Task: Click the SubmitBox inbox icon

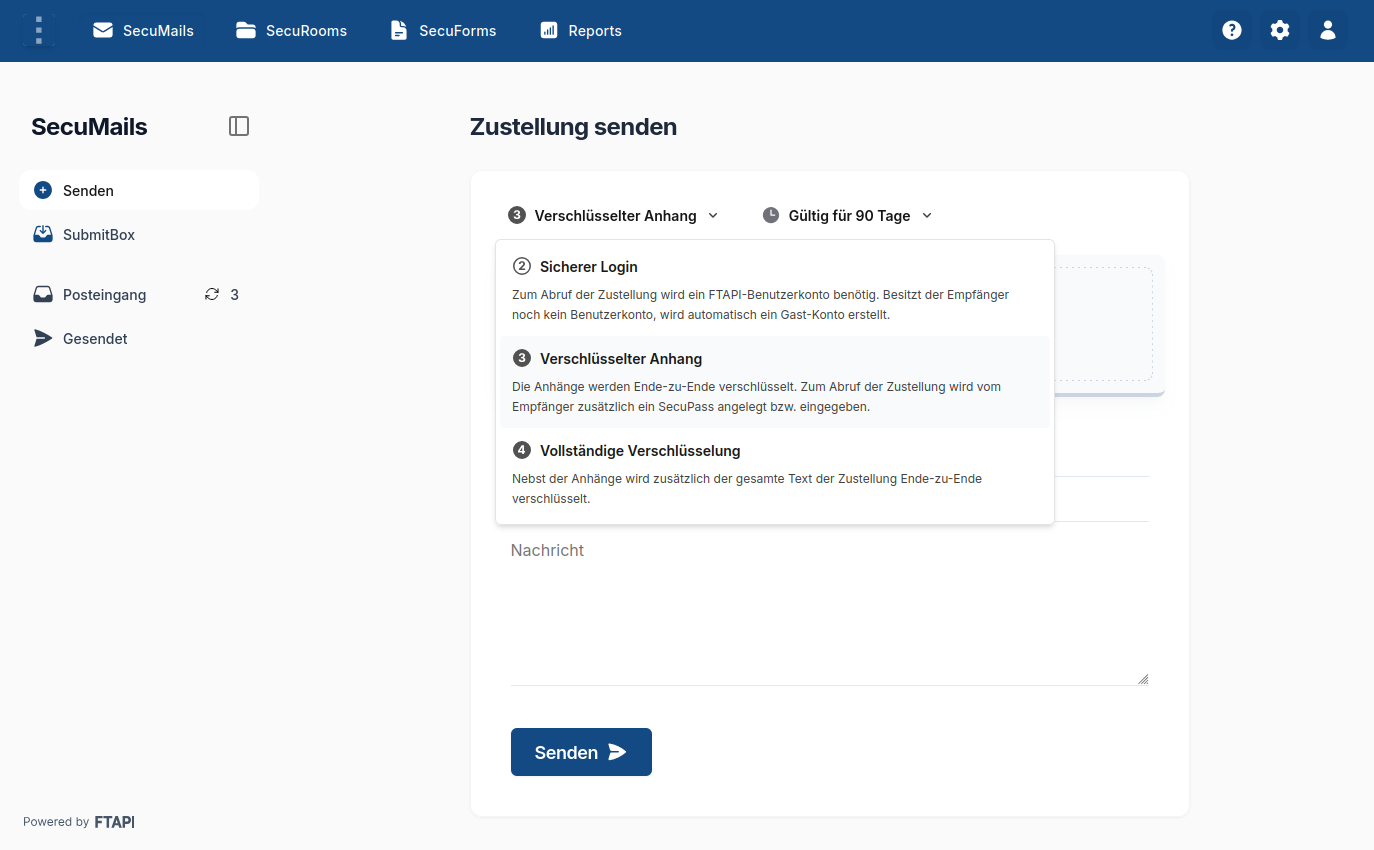Action: pos(43,234)
